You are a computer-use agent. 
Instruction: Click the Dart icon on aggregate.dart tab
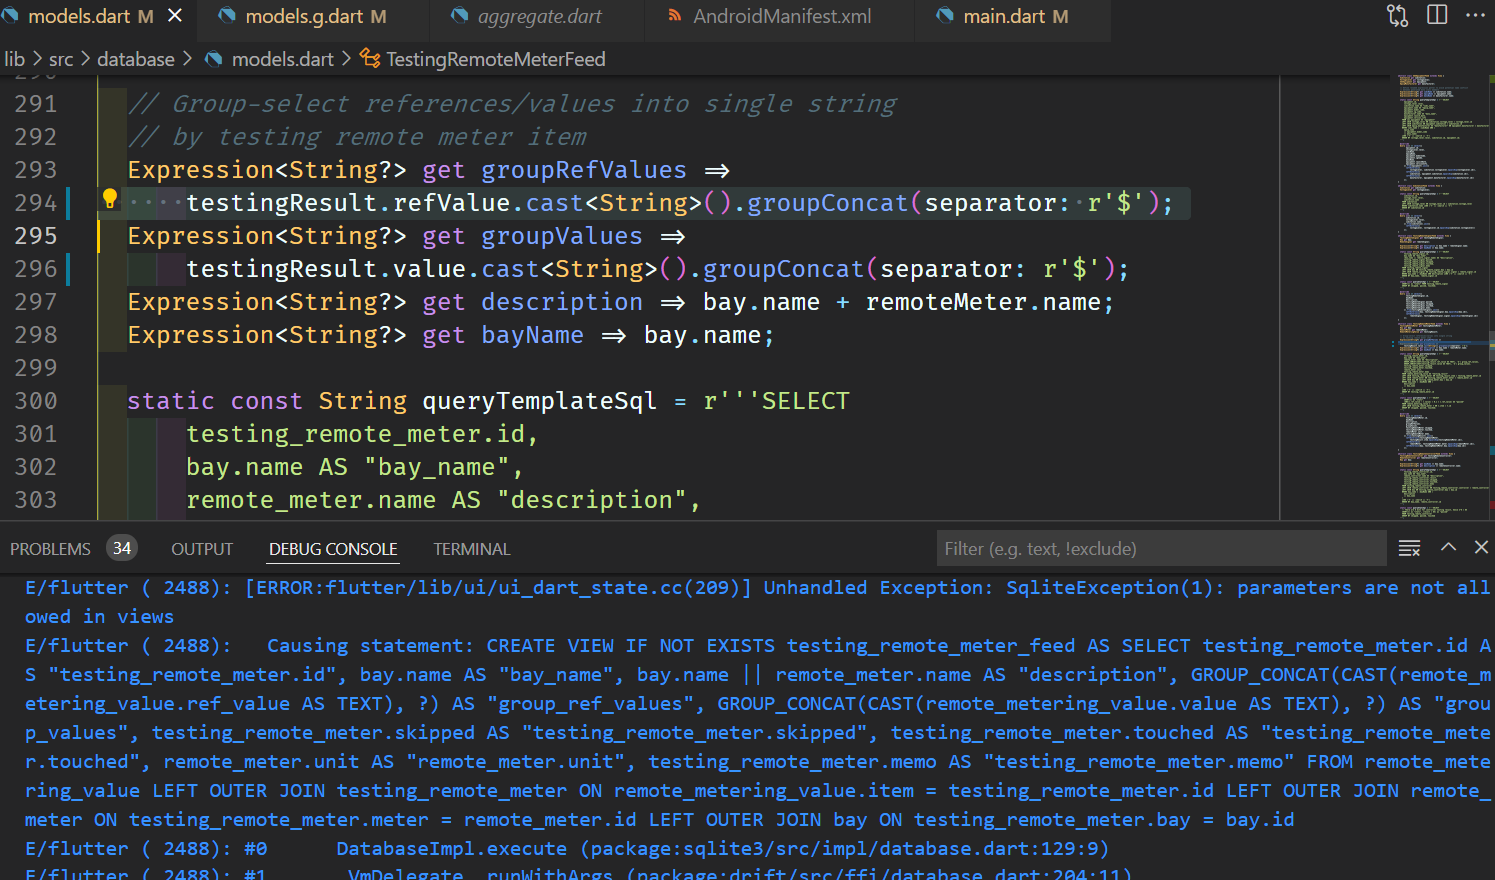(x=460, y=15)
